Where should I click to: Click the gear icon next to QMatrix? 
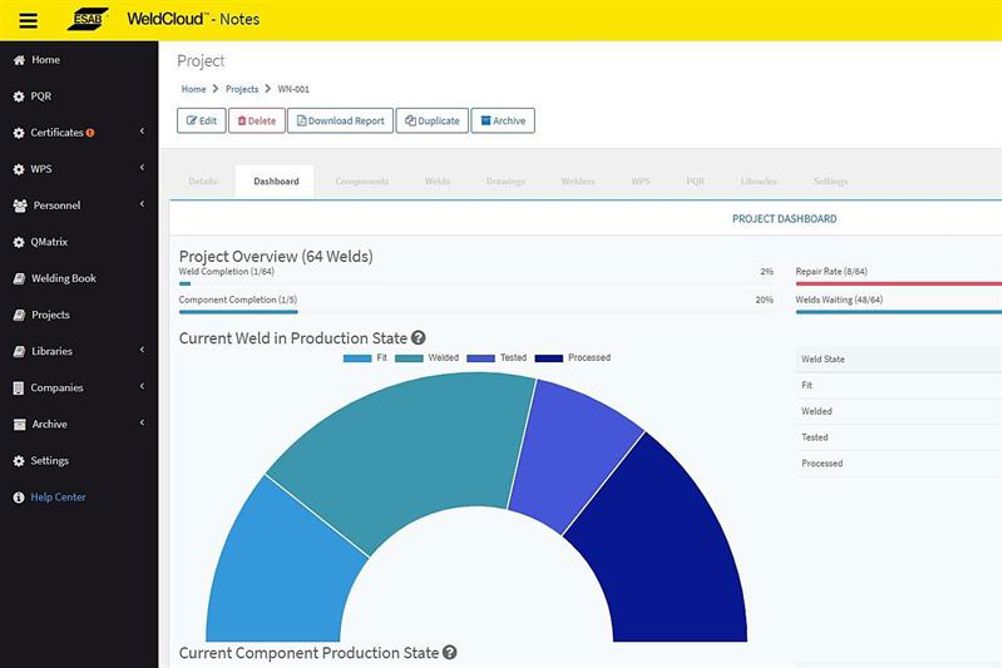(x=19, y=242)
